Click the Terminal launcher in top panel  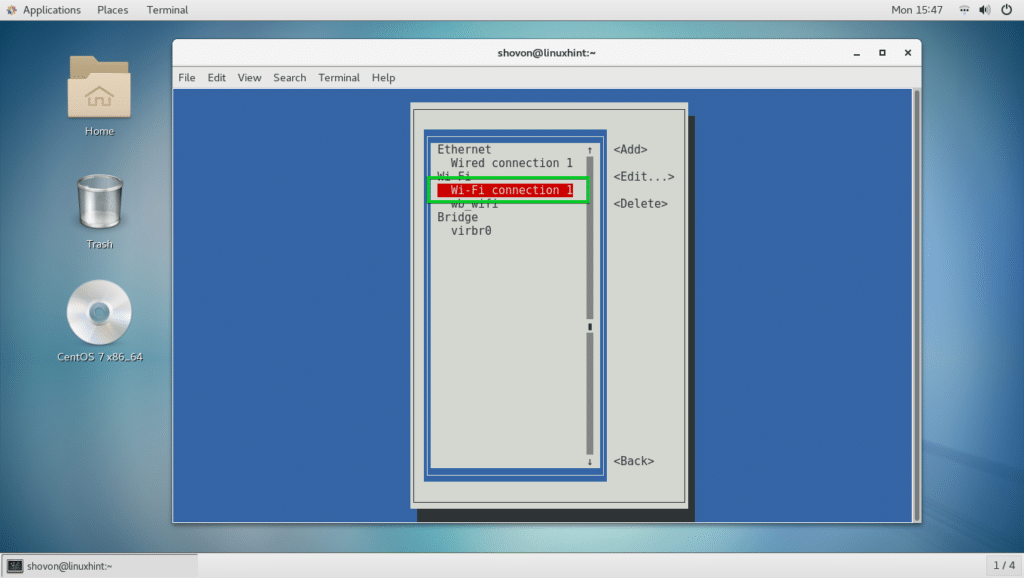click(166, 9)
